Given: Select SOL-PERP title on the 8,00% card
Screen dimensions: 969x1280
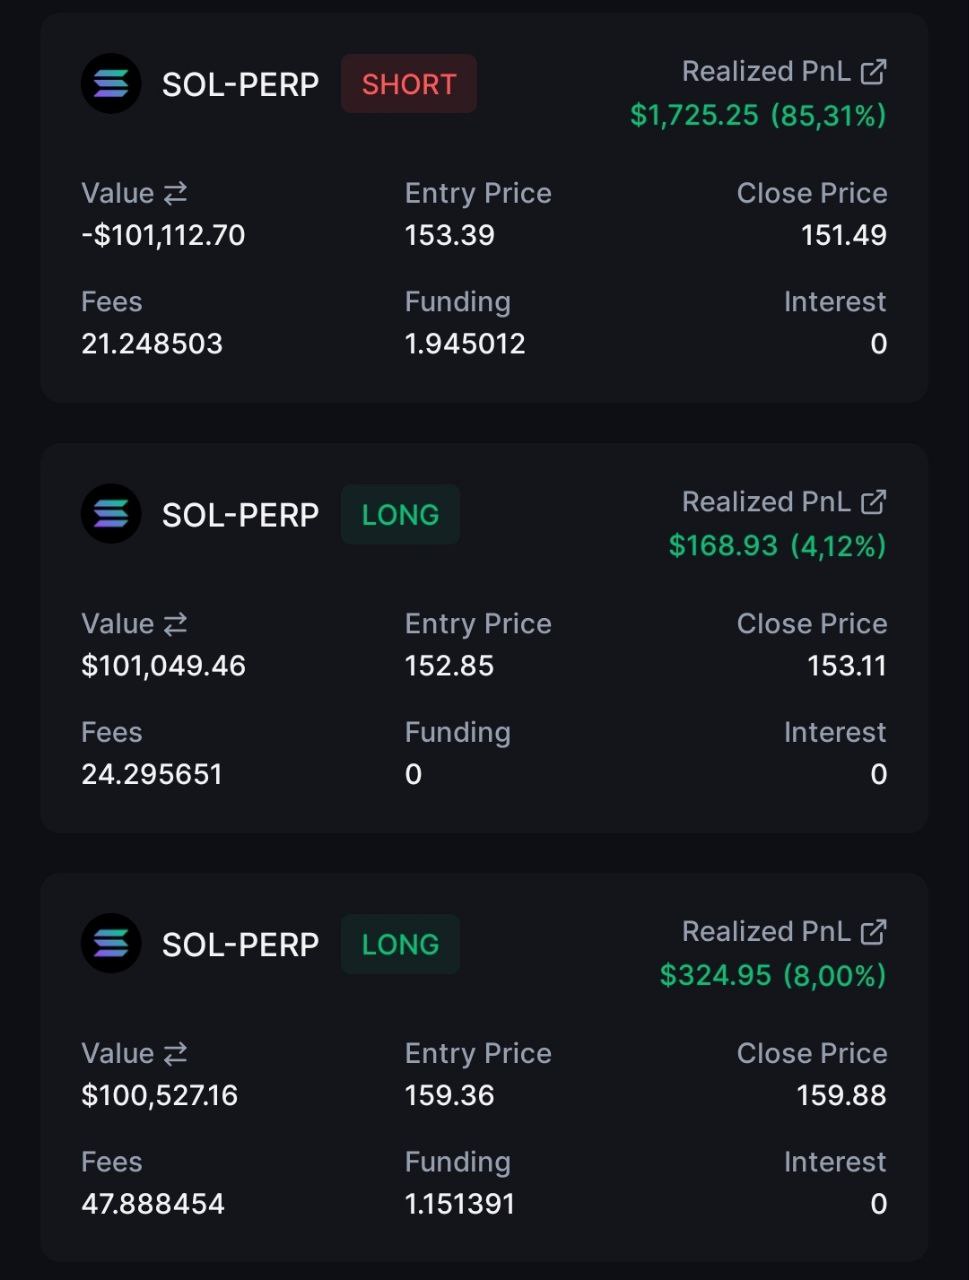Looking at the screenshot, I should tap(240, 945).
